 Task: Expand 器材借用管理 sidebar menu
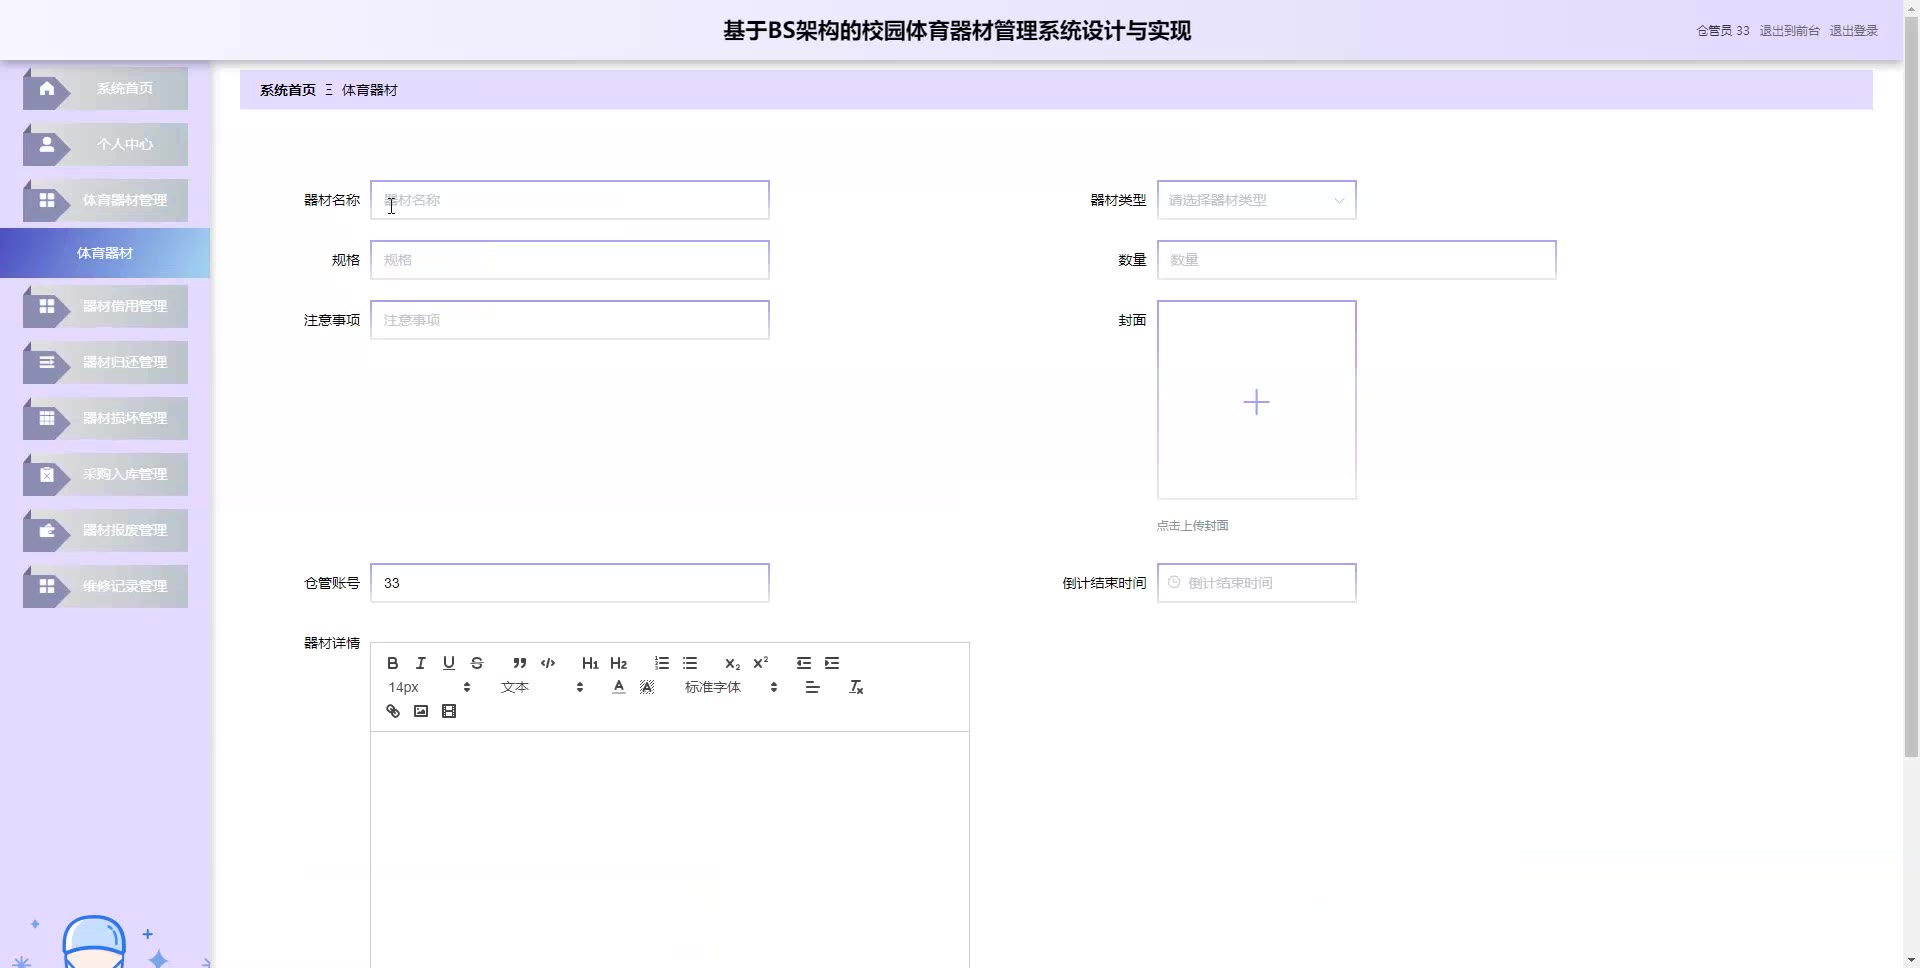[x=105, y=306]
